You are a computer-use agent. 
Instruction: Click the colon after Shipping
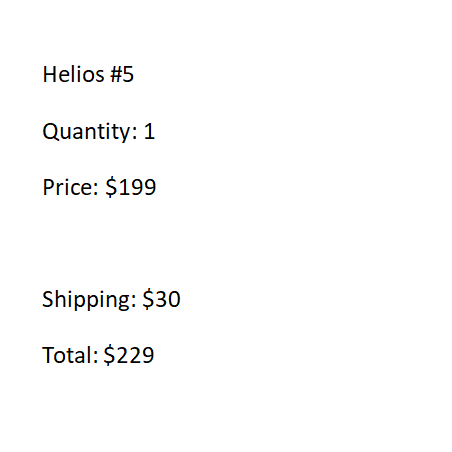tap(133, 301)
